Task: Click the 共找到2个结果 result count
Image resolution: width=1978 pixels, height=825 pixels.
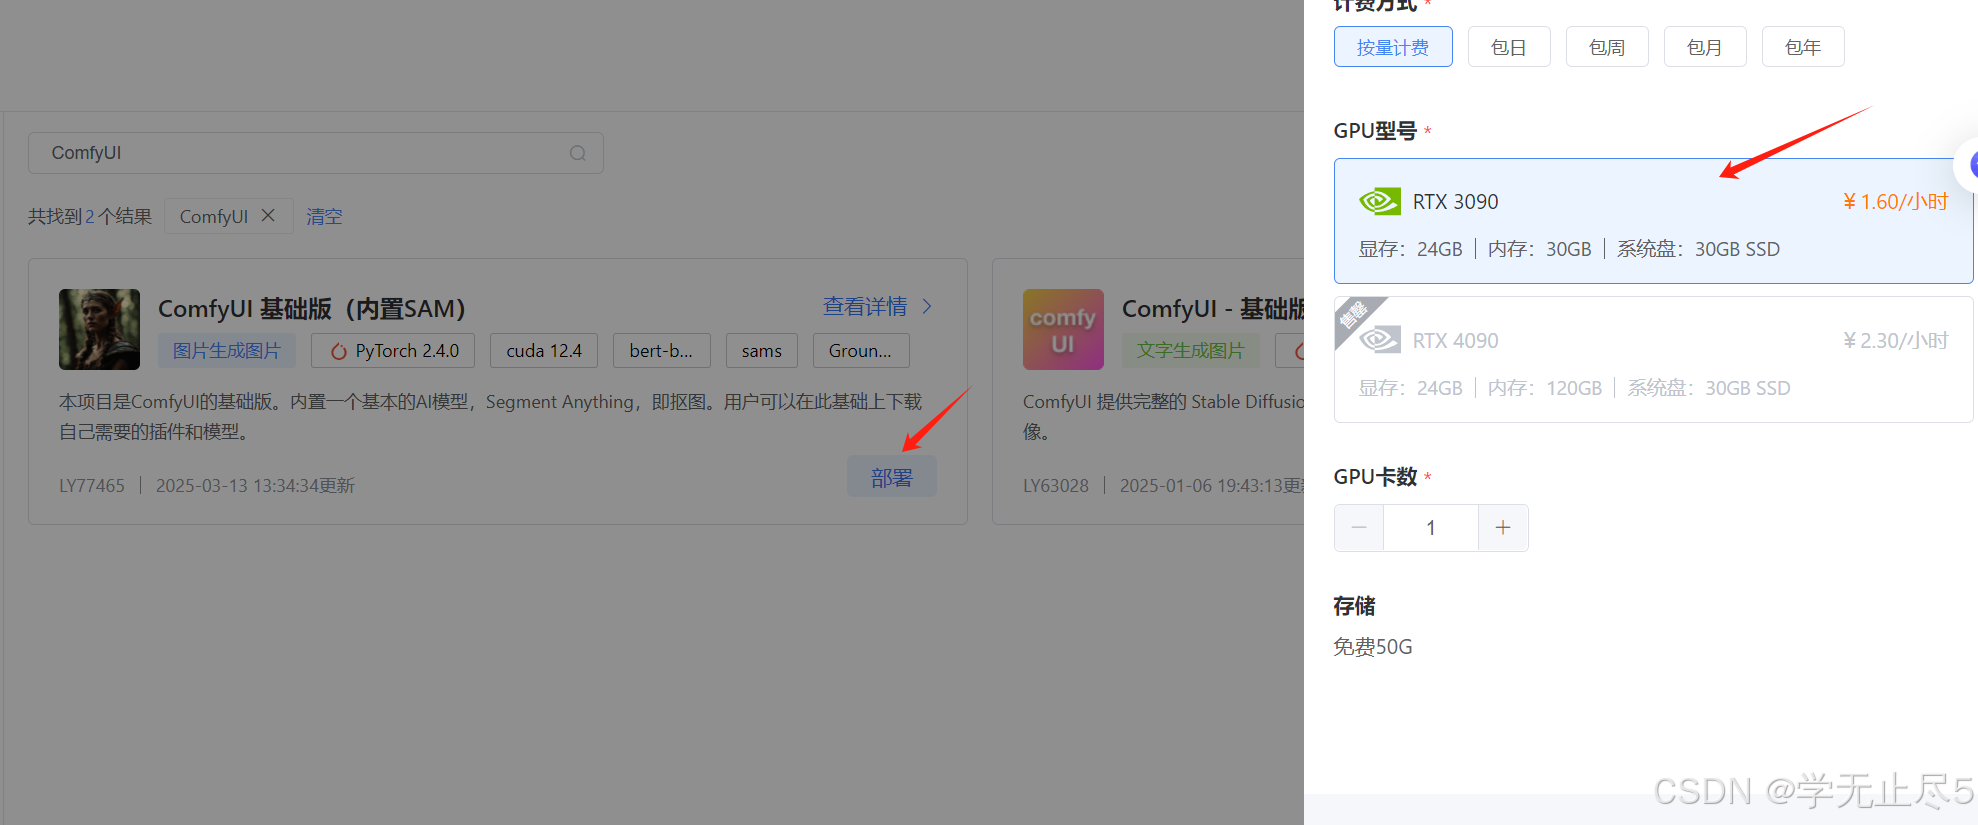Action: (x=90, y=216)
